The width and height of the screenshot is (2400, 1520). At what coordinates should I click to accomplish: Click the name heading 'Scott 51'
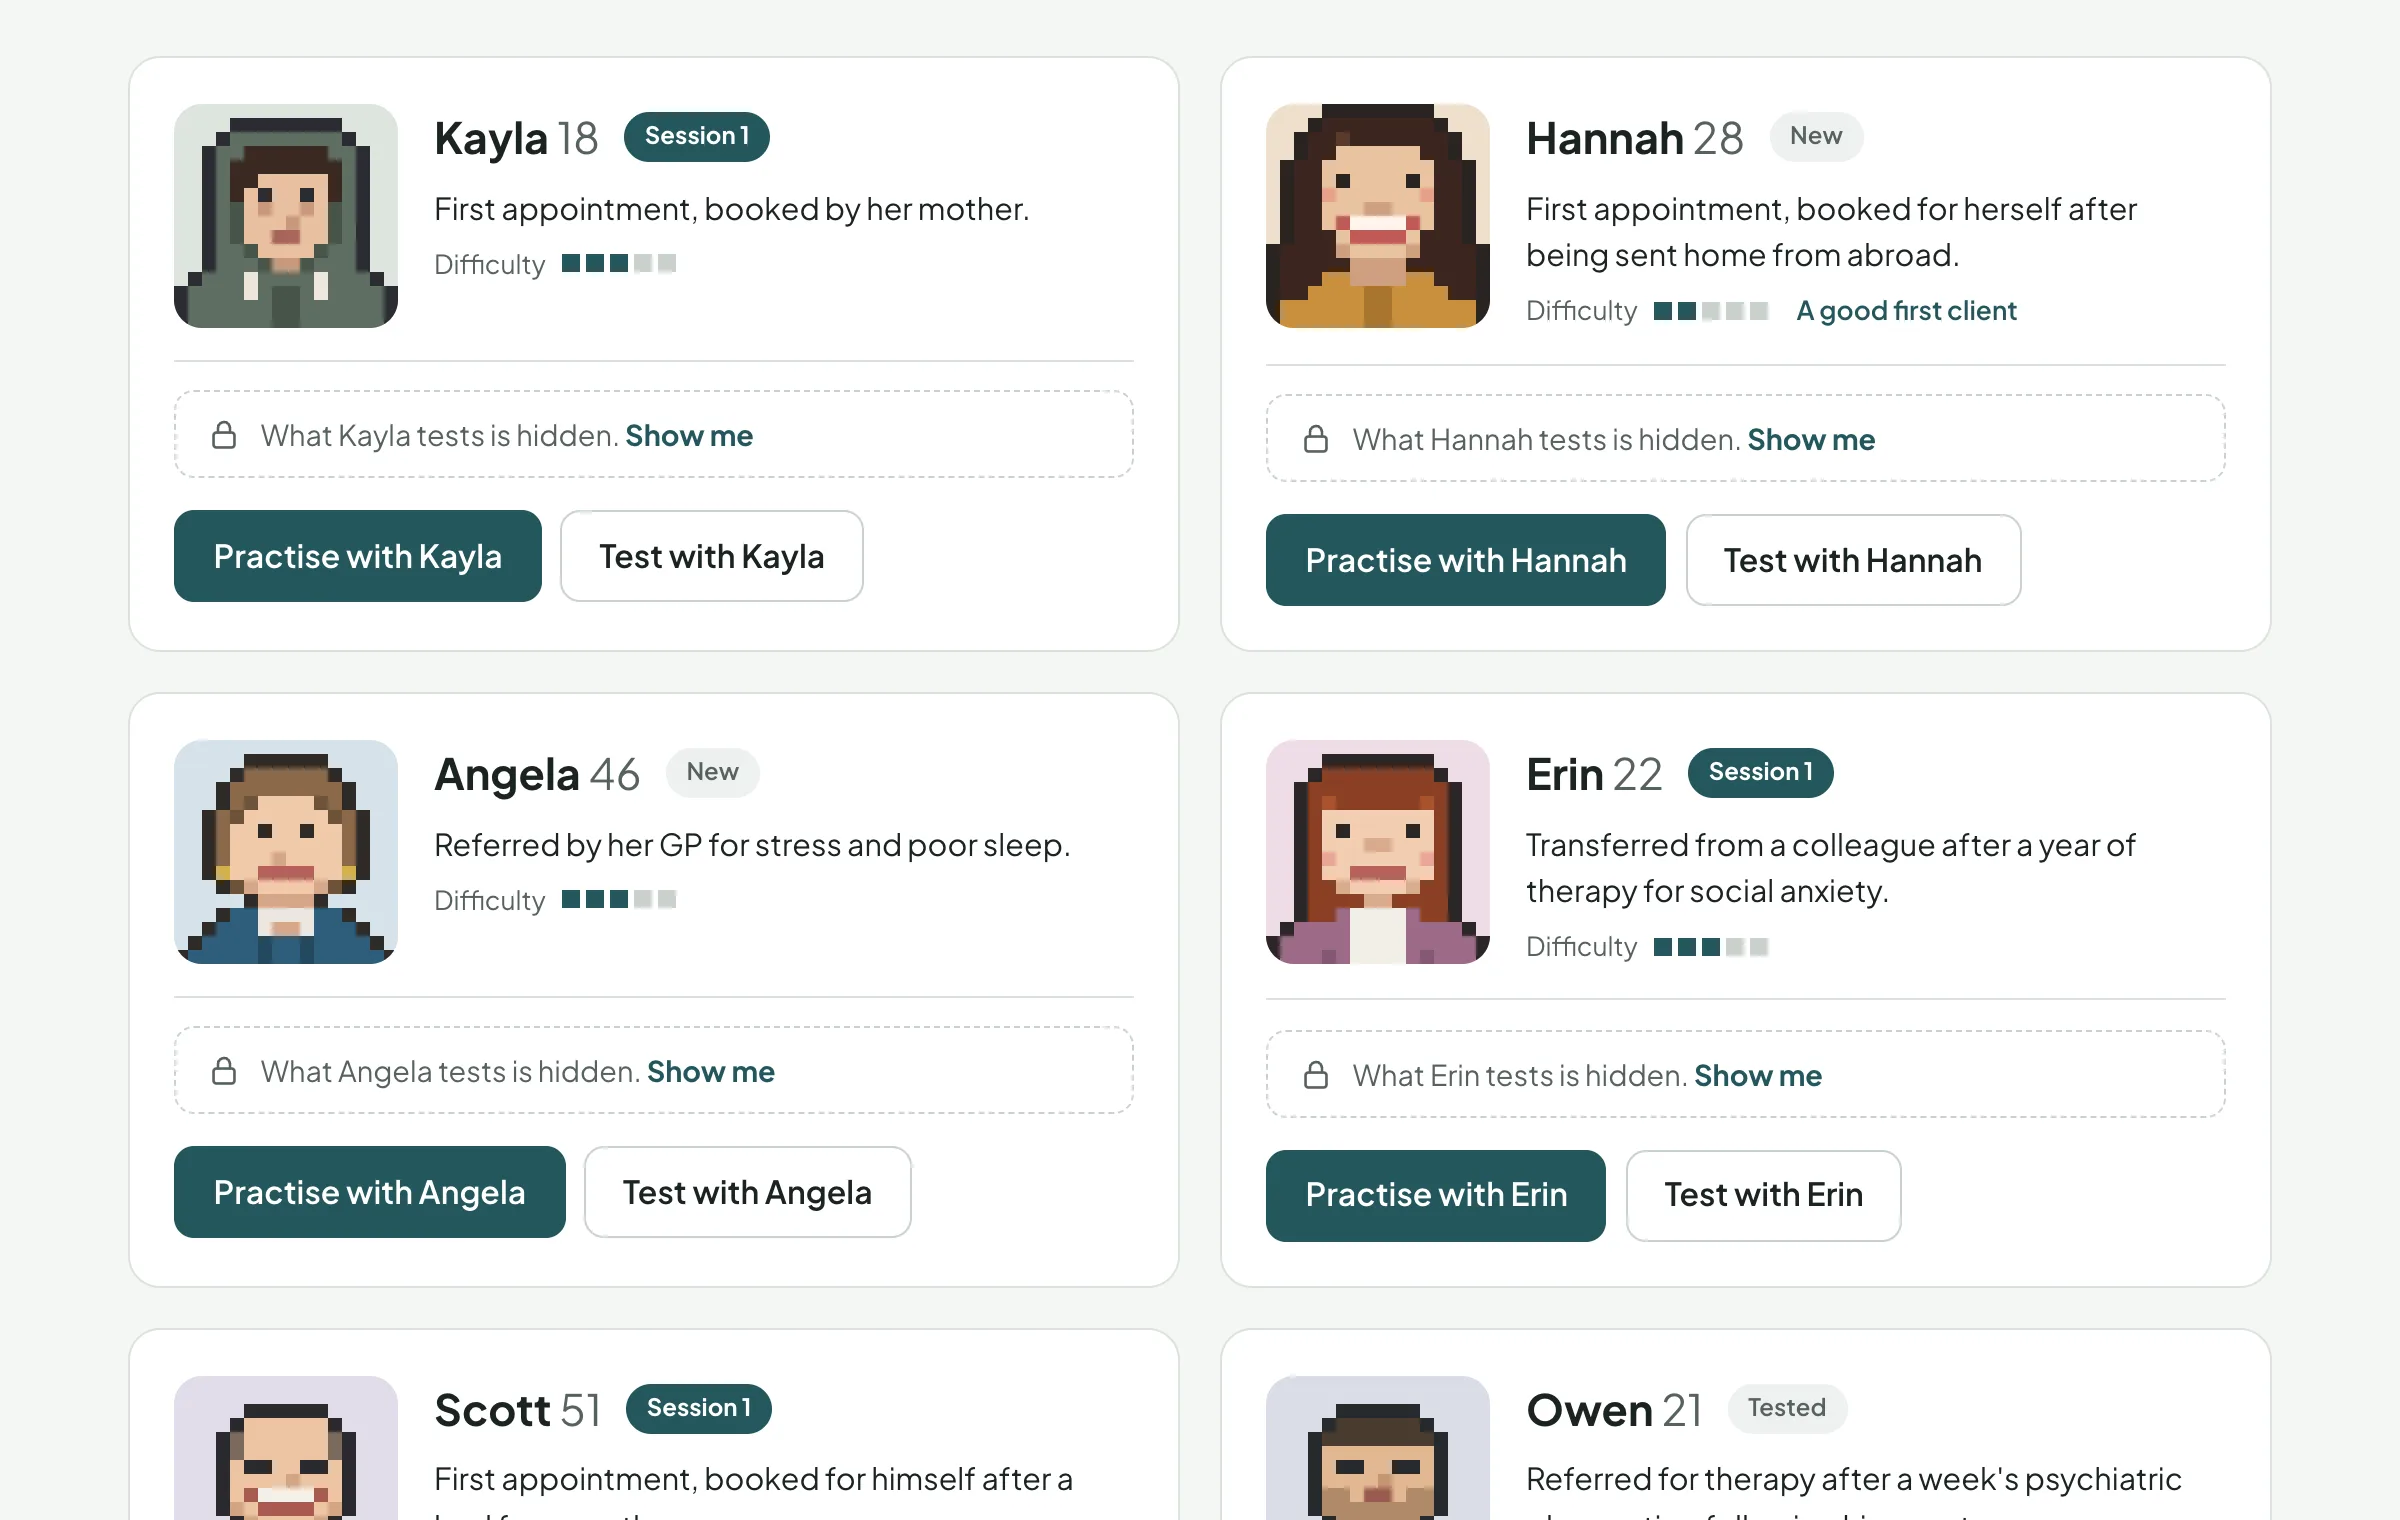[518, 1410]
